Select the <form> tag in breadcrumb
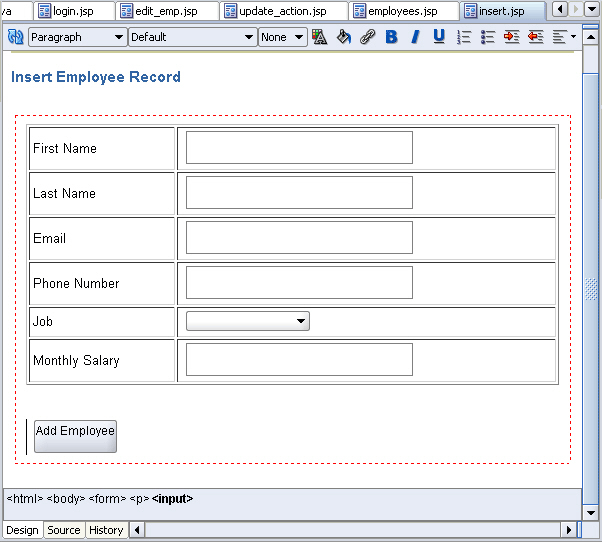The width and height of the screenshot is (602, 542). coord(107,498)
